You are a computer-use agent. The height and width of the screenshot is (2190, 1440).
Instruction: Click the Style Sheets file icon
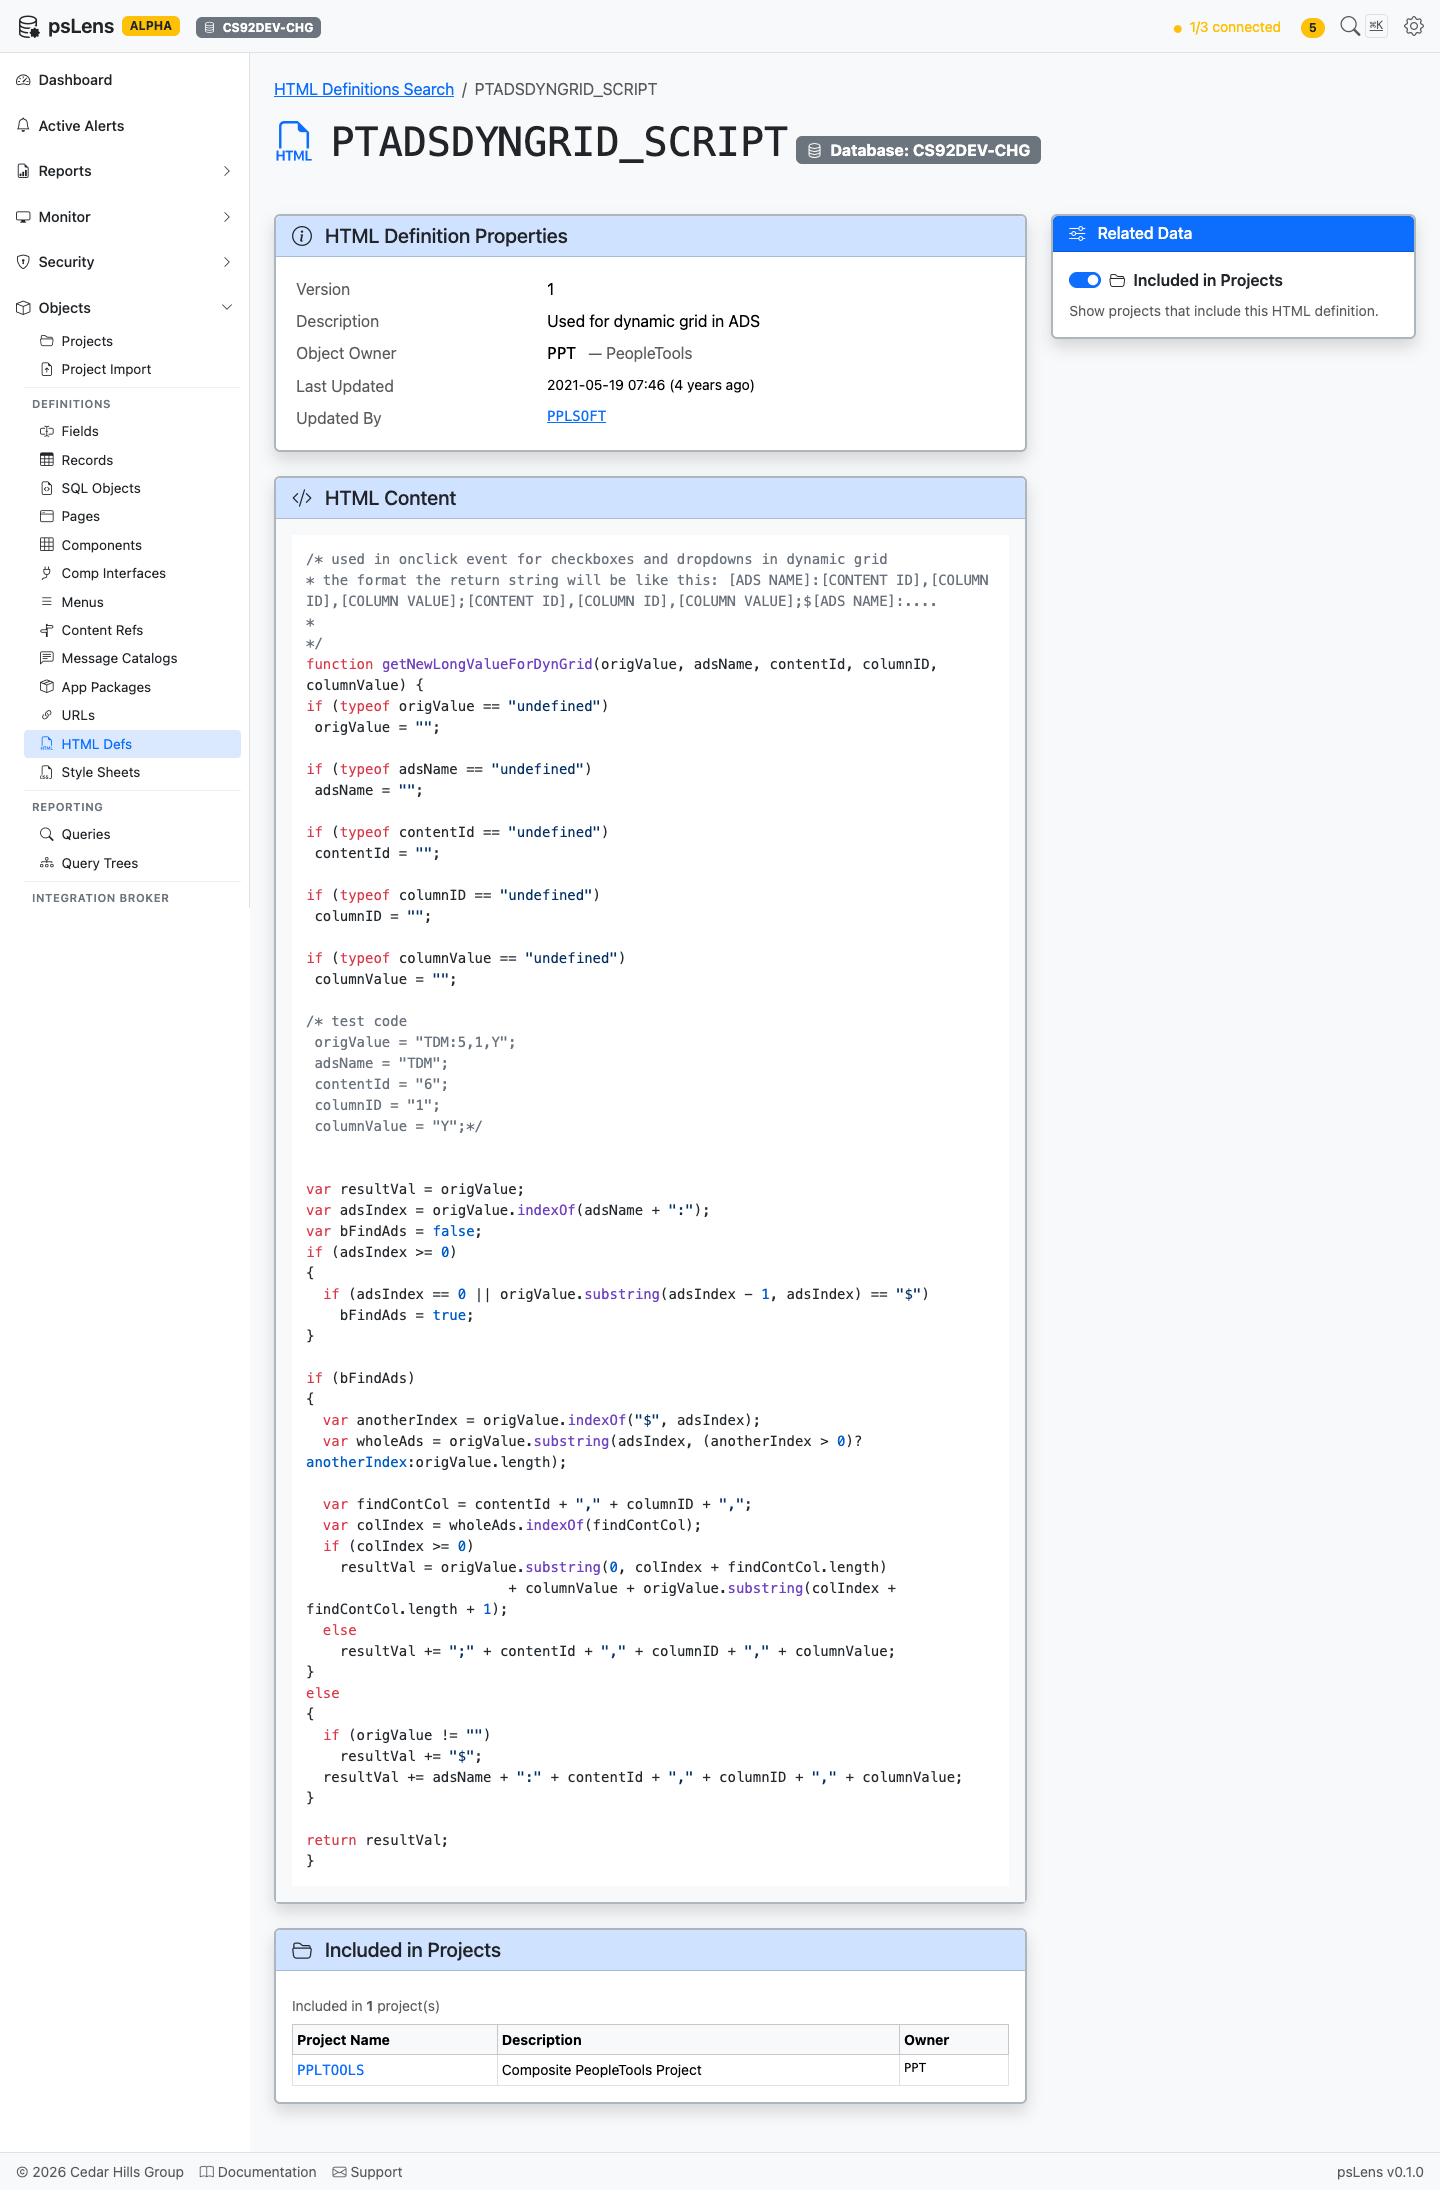(46, 772)
